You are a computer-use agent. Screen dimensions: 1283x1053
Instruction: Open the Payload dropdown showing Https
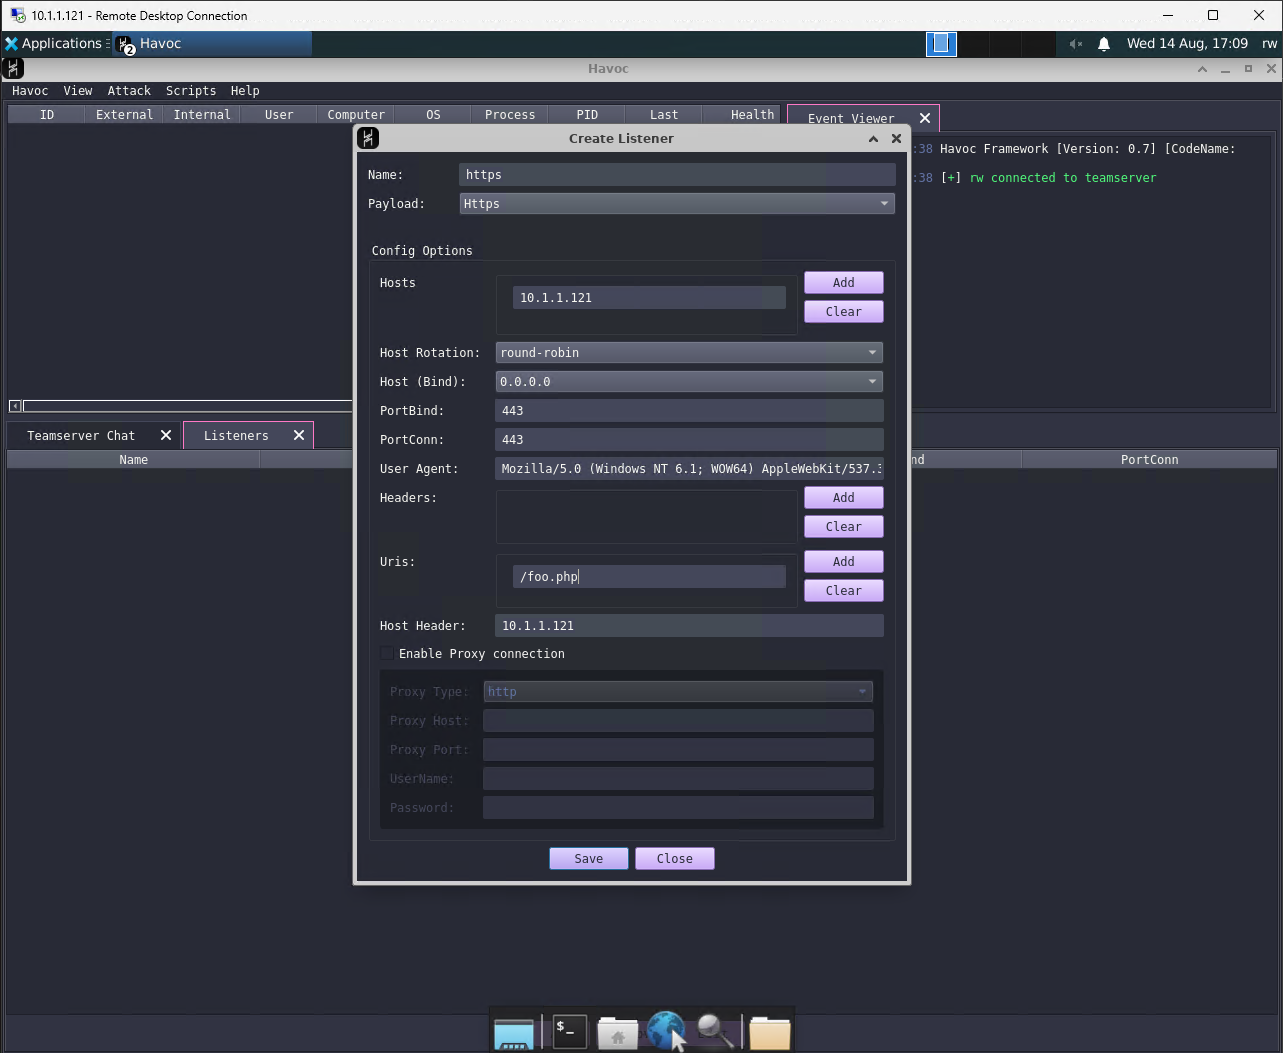677,204
